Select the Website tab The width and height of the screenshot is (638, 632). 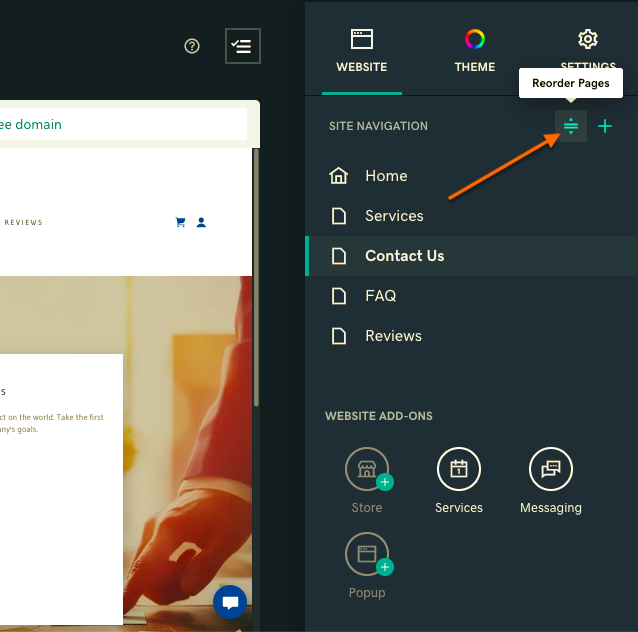click(361, 50)
